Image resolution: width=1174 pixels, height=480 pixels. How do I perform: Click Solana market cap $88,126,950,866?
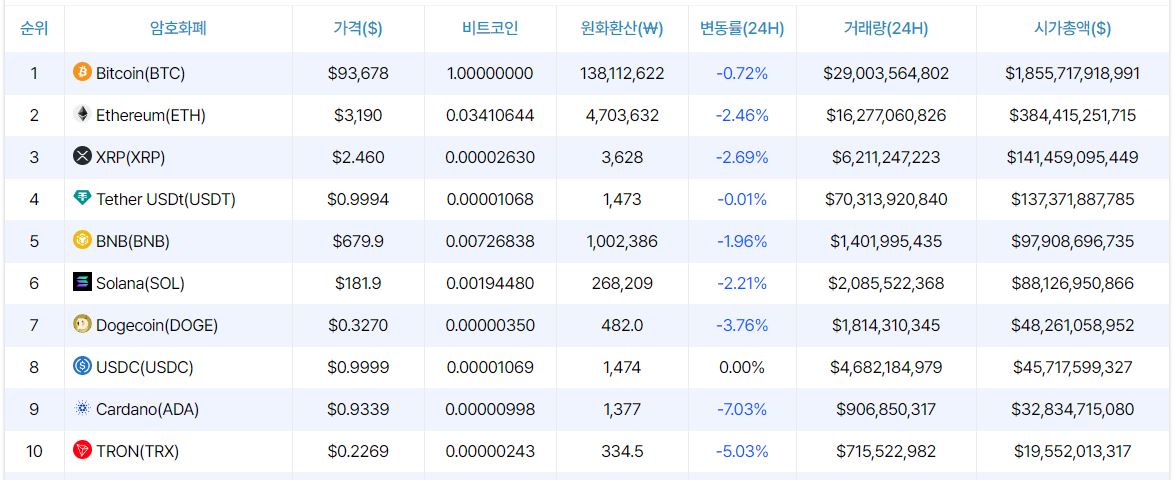pos(1072,283)
